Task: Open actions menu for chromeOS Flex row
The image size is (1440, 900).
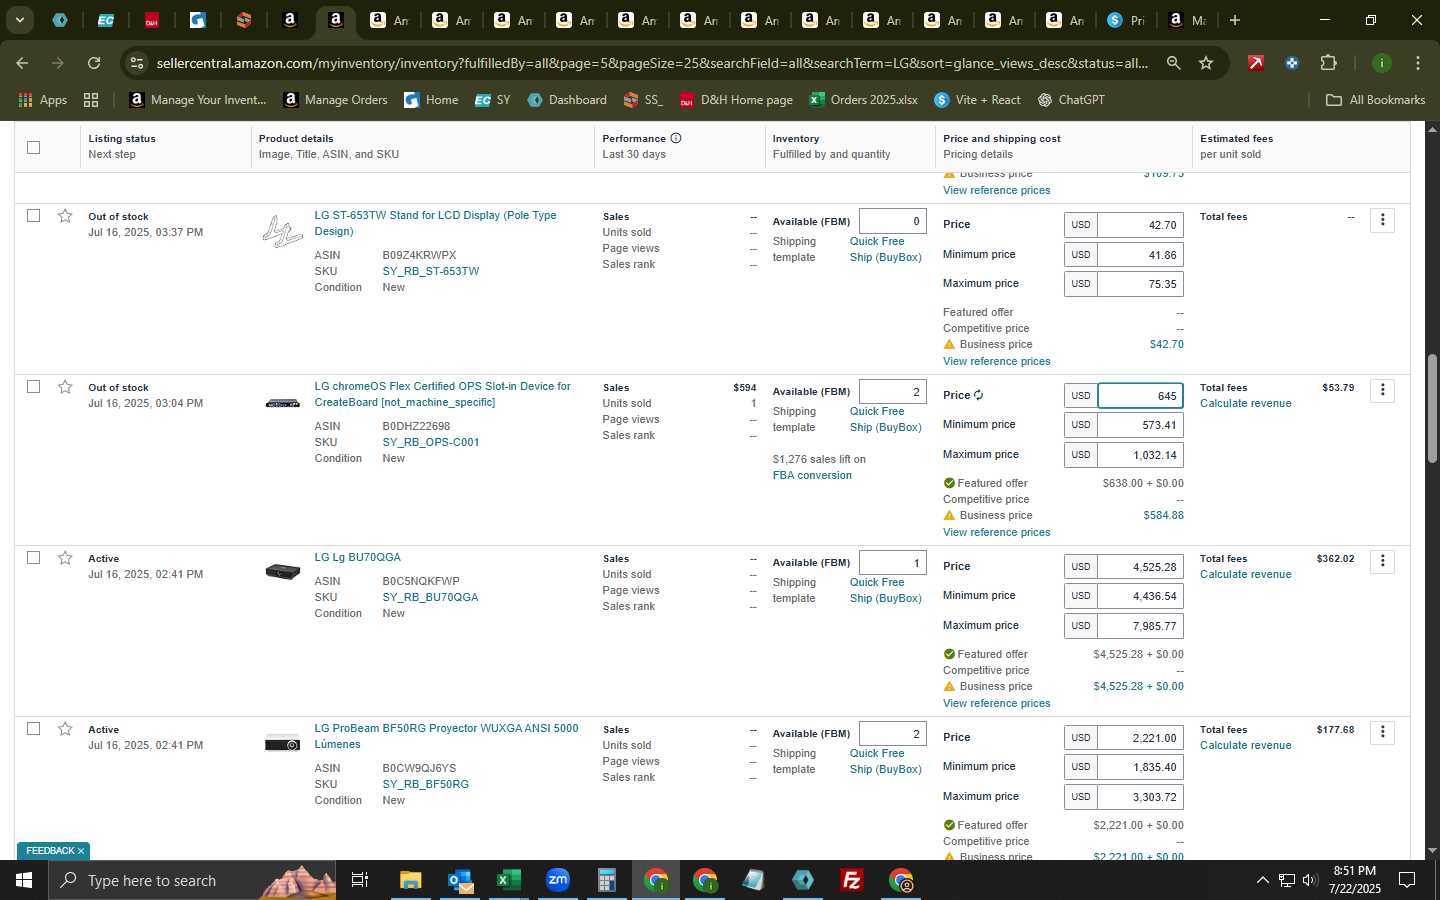Action: [1382, 390]
